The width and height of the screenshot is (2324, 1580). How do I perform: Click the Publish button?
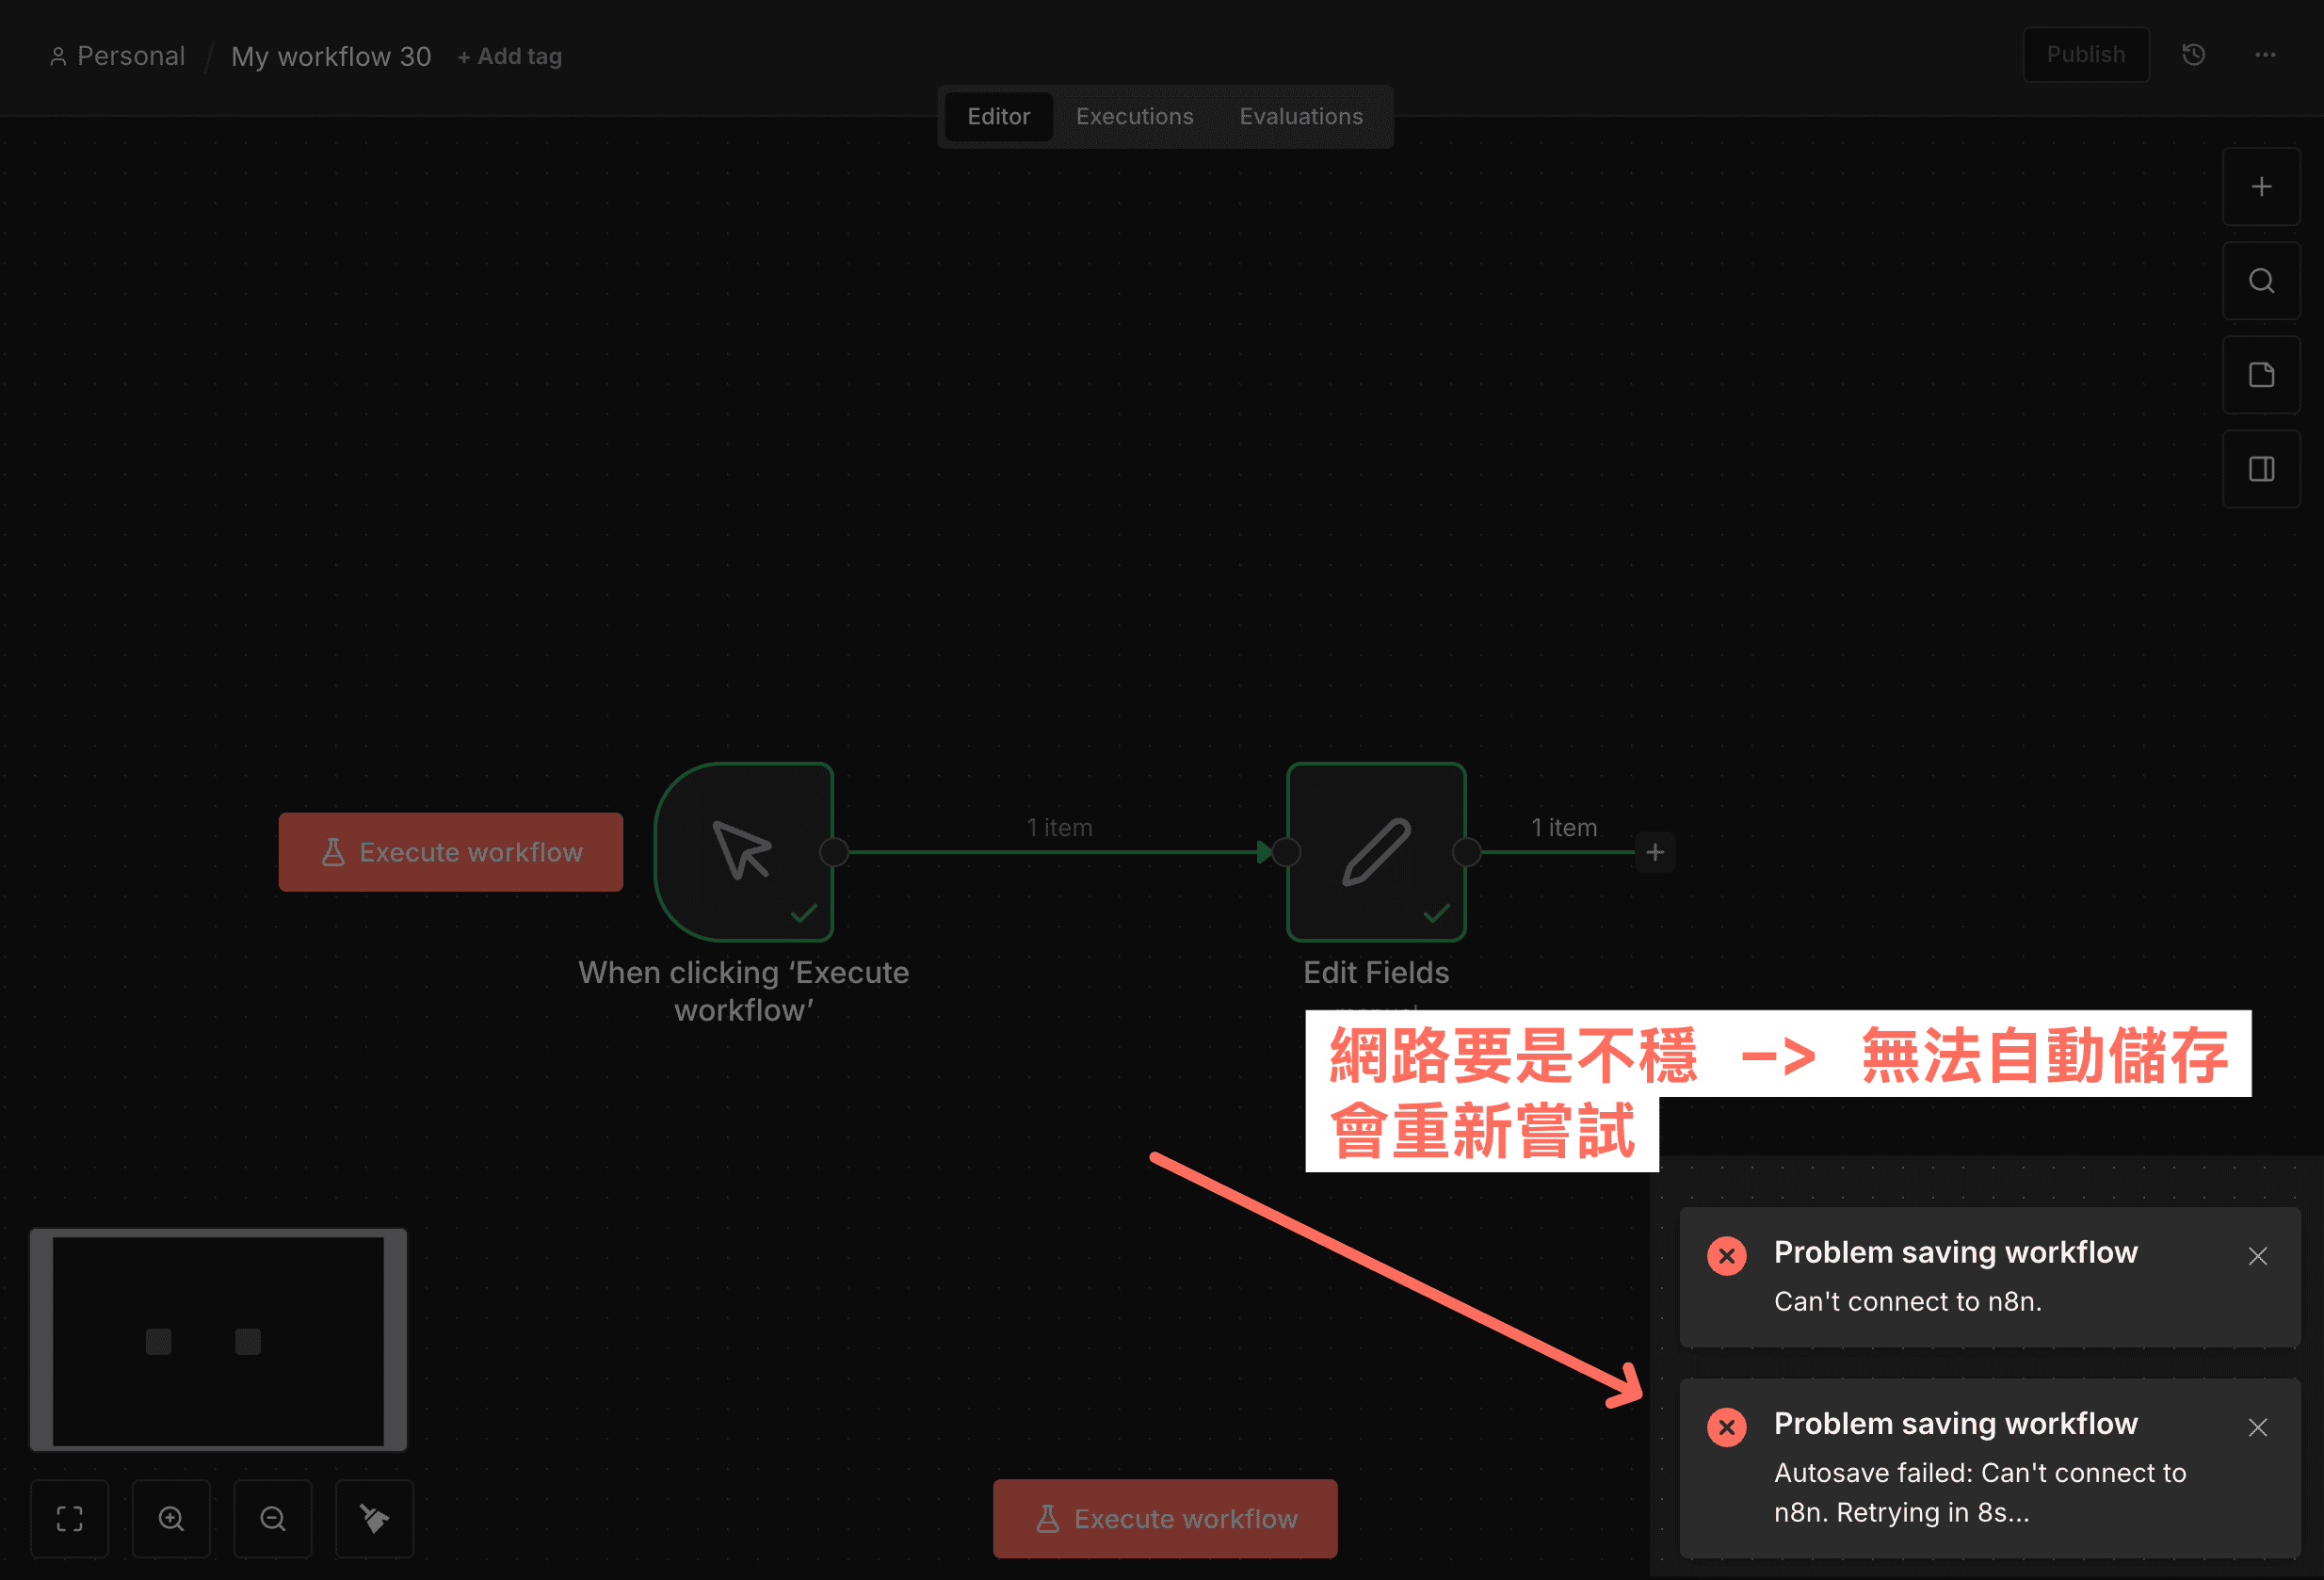click(2086, 54)
